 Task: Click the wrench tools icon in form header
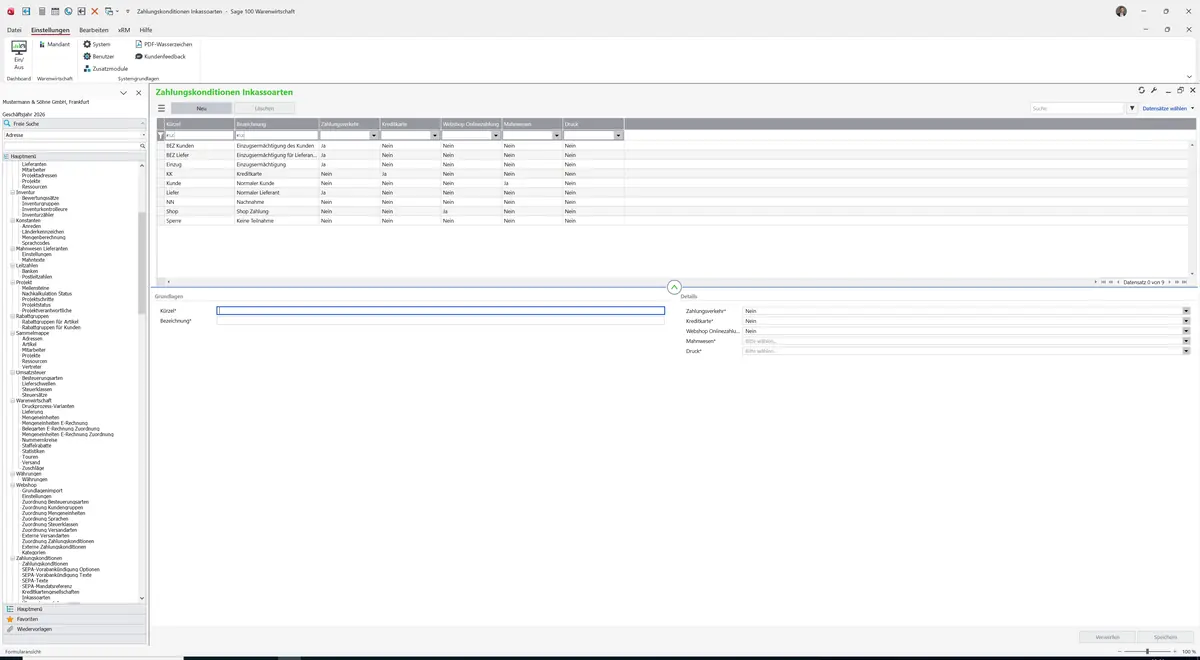pos(1154,91)
